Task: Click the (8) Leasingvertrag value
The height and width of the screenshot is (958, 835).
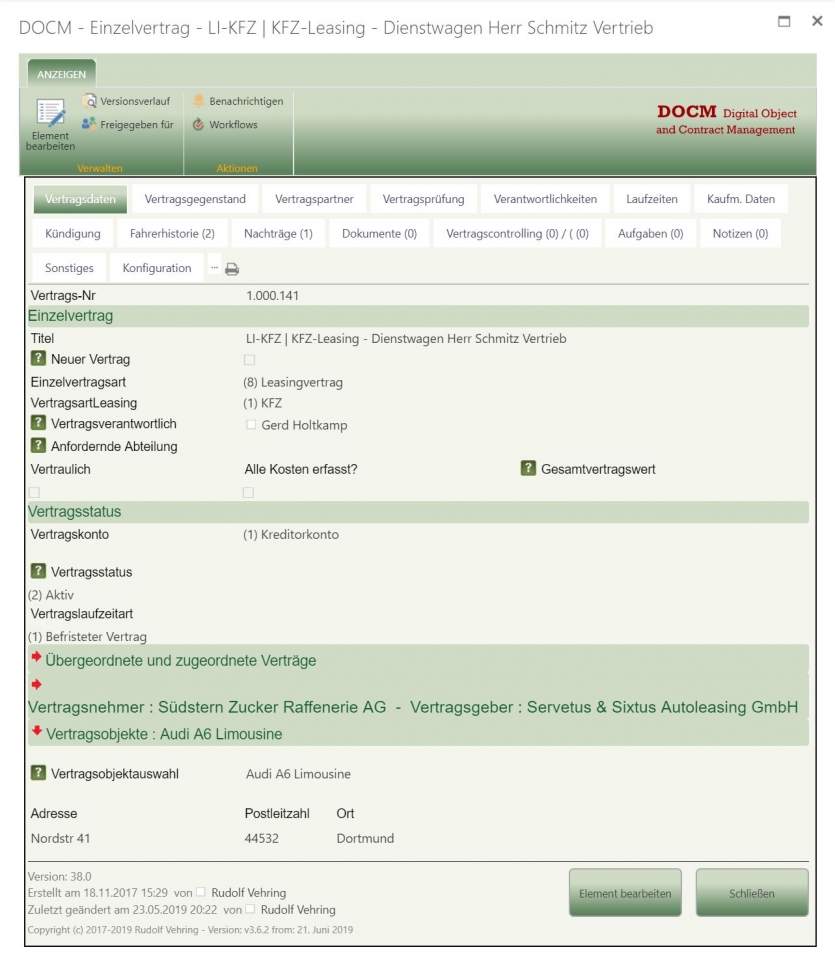Action: [293, 382]
